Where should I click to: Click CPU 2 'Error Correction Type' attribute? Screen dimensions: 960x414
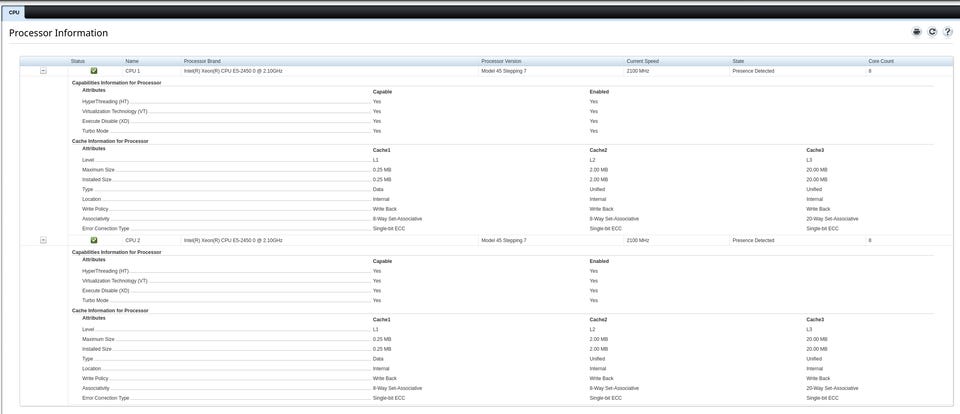[x=105, y=398]
